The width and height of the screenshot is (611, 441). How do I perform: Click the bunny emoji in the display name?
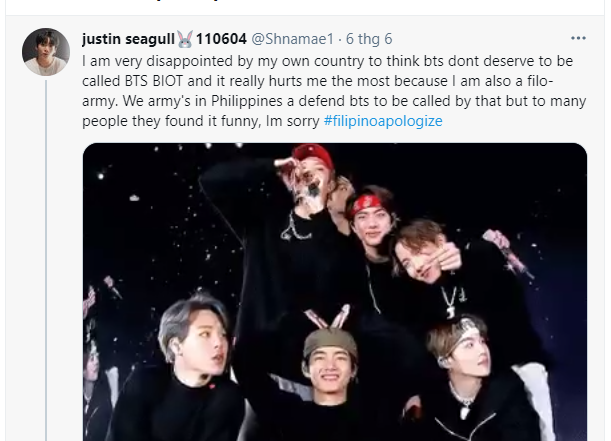[x=185, y=39]
